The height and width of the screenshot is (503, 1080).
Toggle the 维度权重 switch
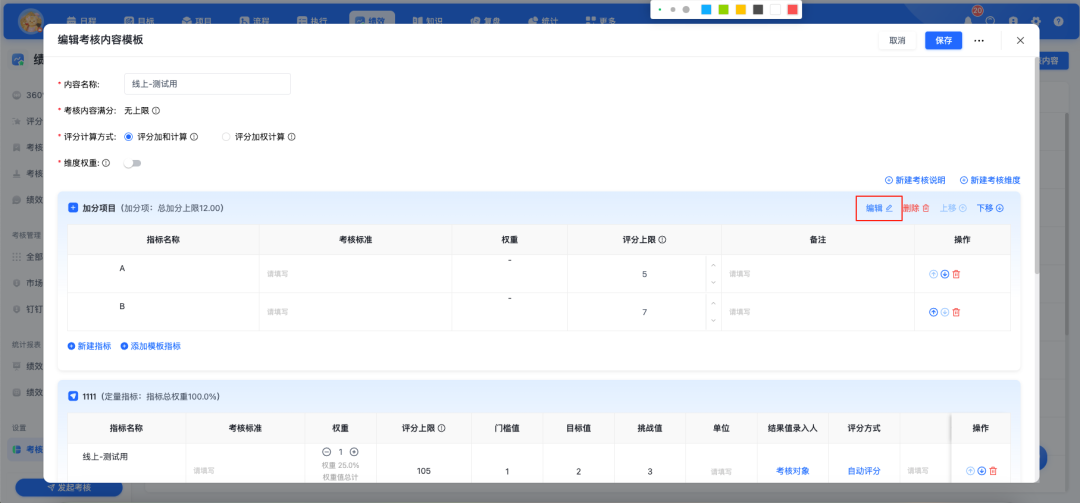tap(132, 163)
